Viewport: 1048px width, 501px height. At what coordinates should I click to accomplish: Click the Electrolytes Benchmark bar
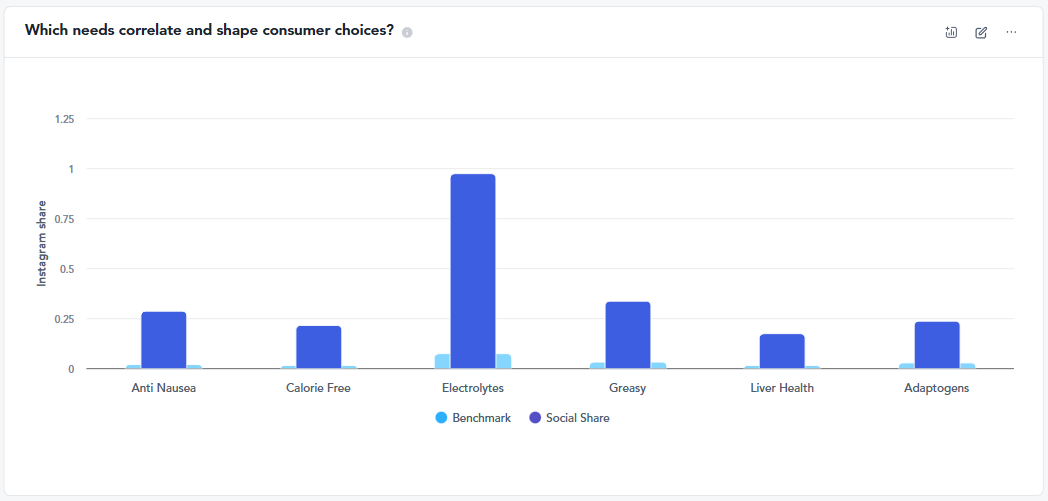click(x=442, y=361)
